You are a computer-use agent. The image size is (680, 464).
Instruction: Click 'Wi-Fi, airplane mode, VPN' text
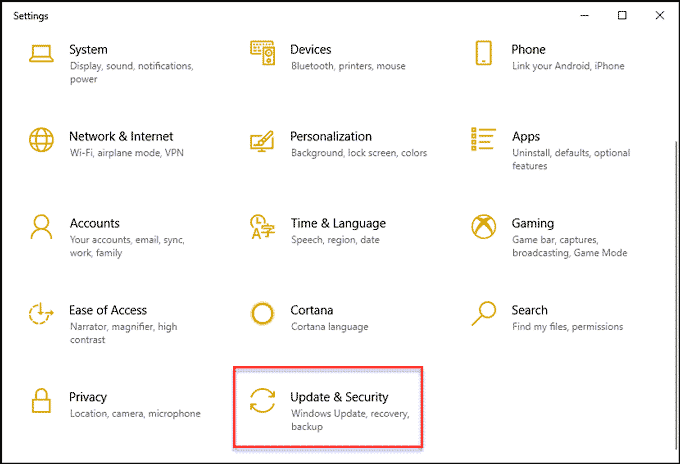[x=127, y=153]
